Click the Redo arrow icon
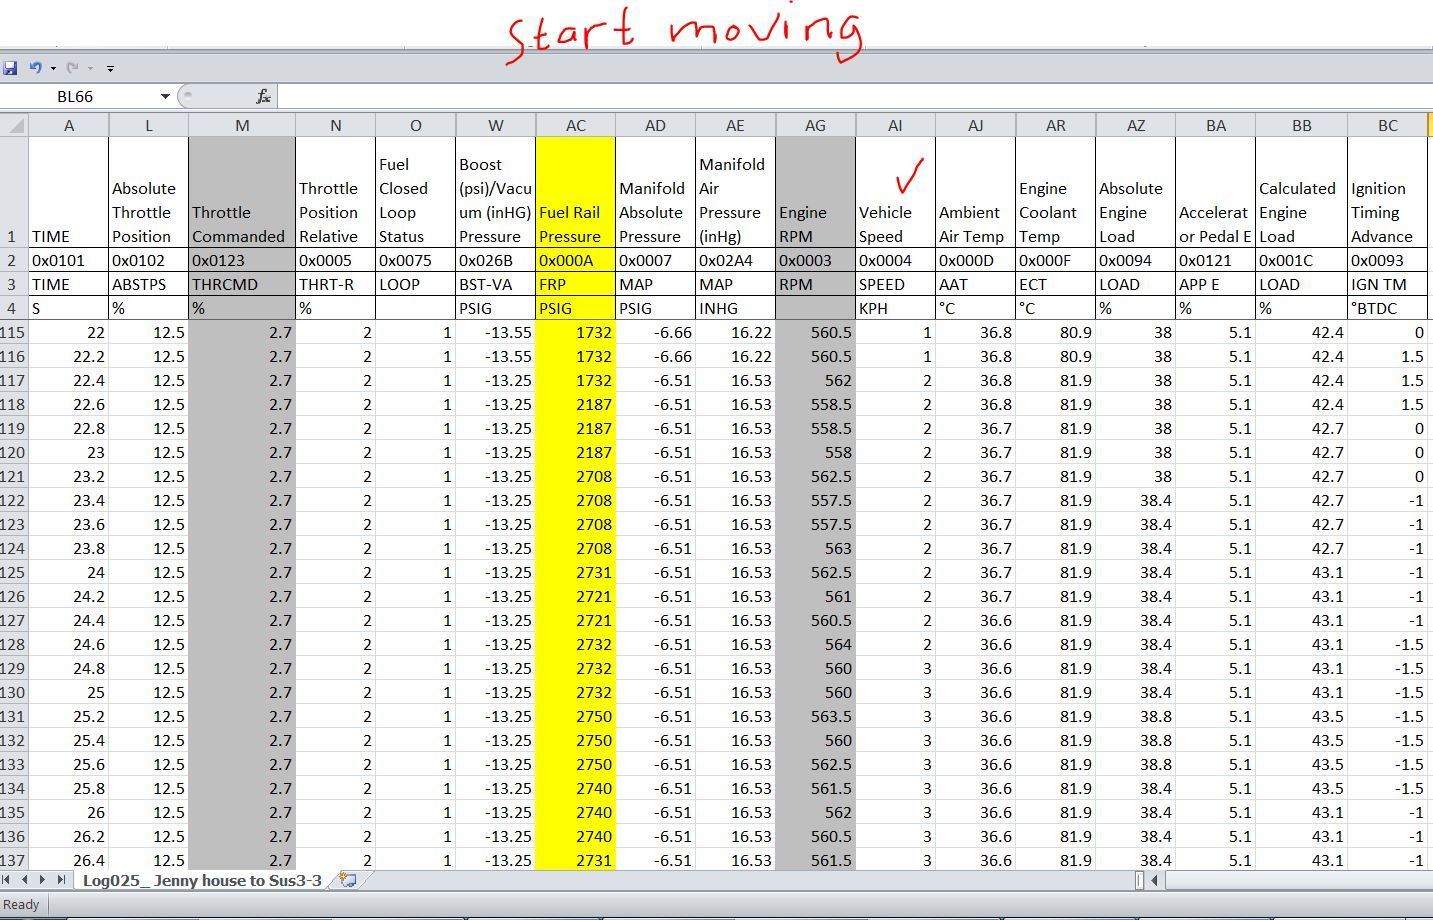The width and height of the screenshot is (1433, 920). coord(72,68)
